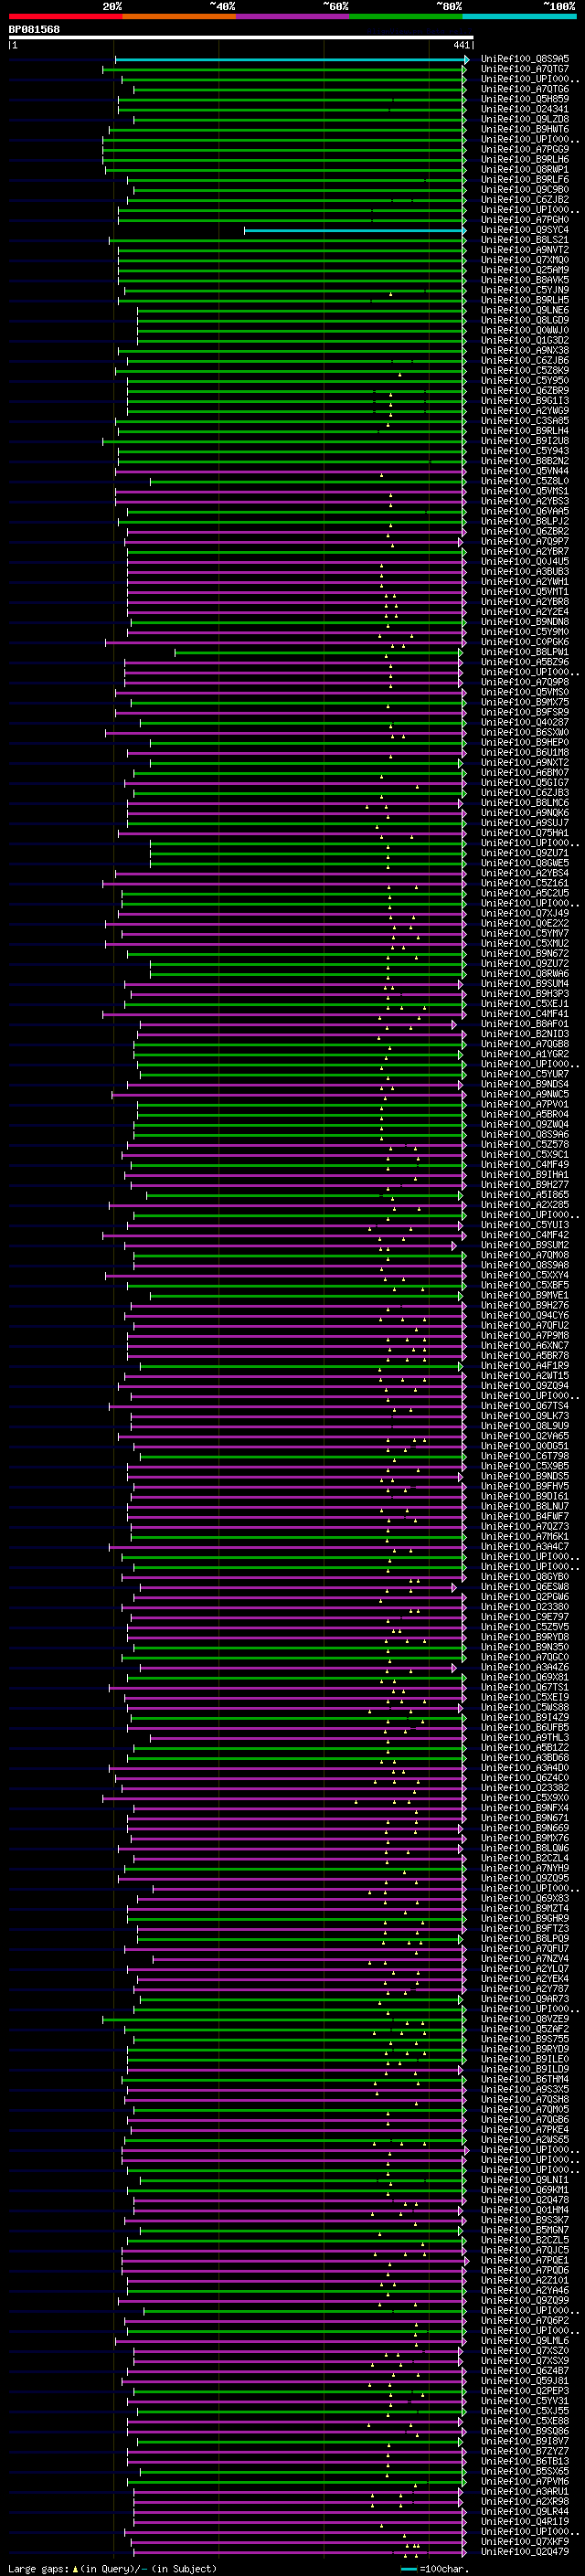Click the red 20% identity legend segment
The width and height of the screenshot is (585, 2576).
66,16
